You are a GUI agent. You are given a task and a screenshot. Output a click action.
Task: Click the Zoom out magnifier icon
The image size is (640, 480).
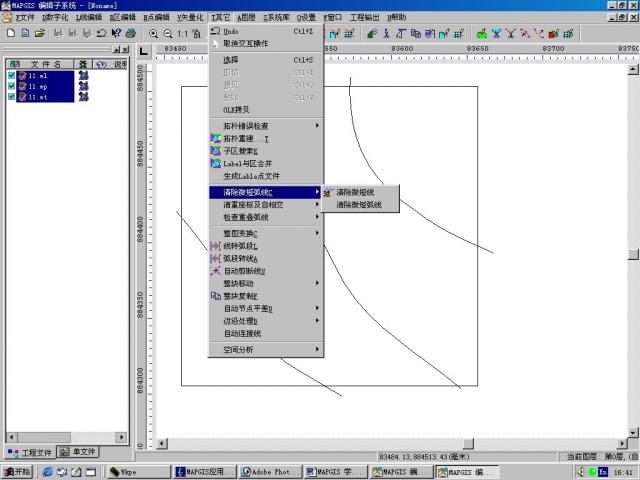click(x=167, y=33)
